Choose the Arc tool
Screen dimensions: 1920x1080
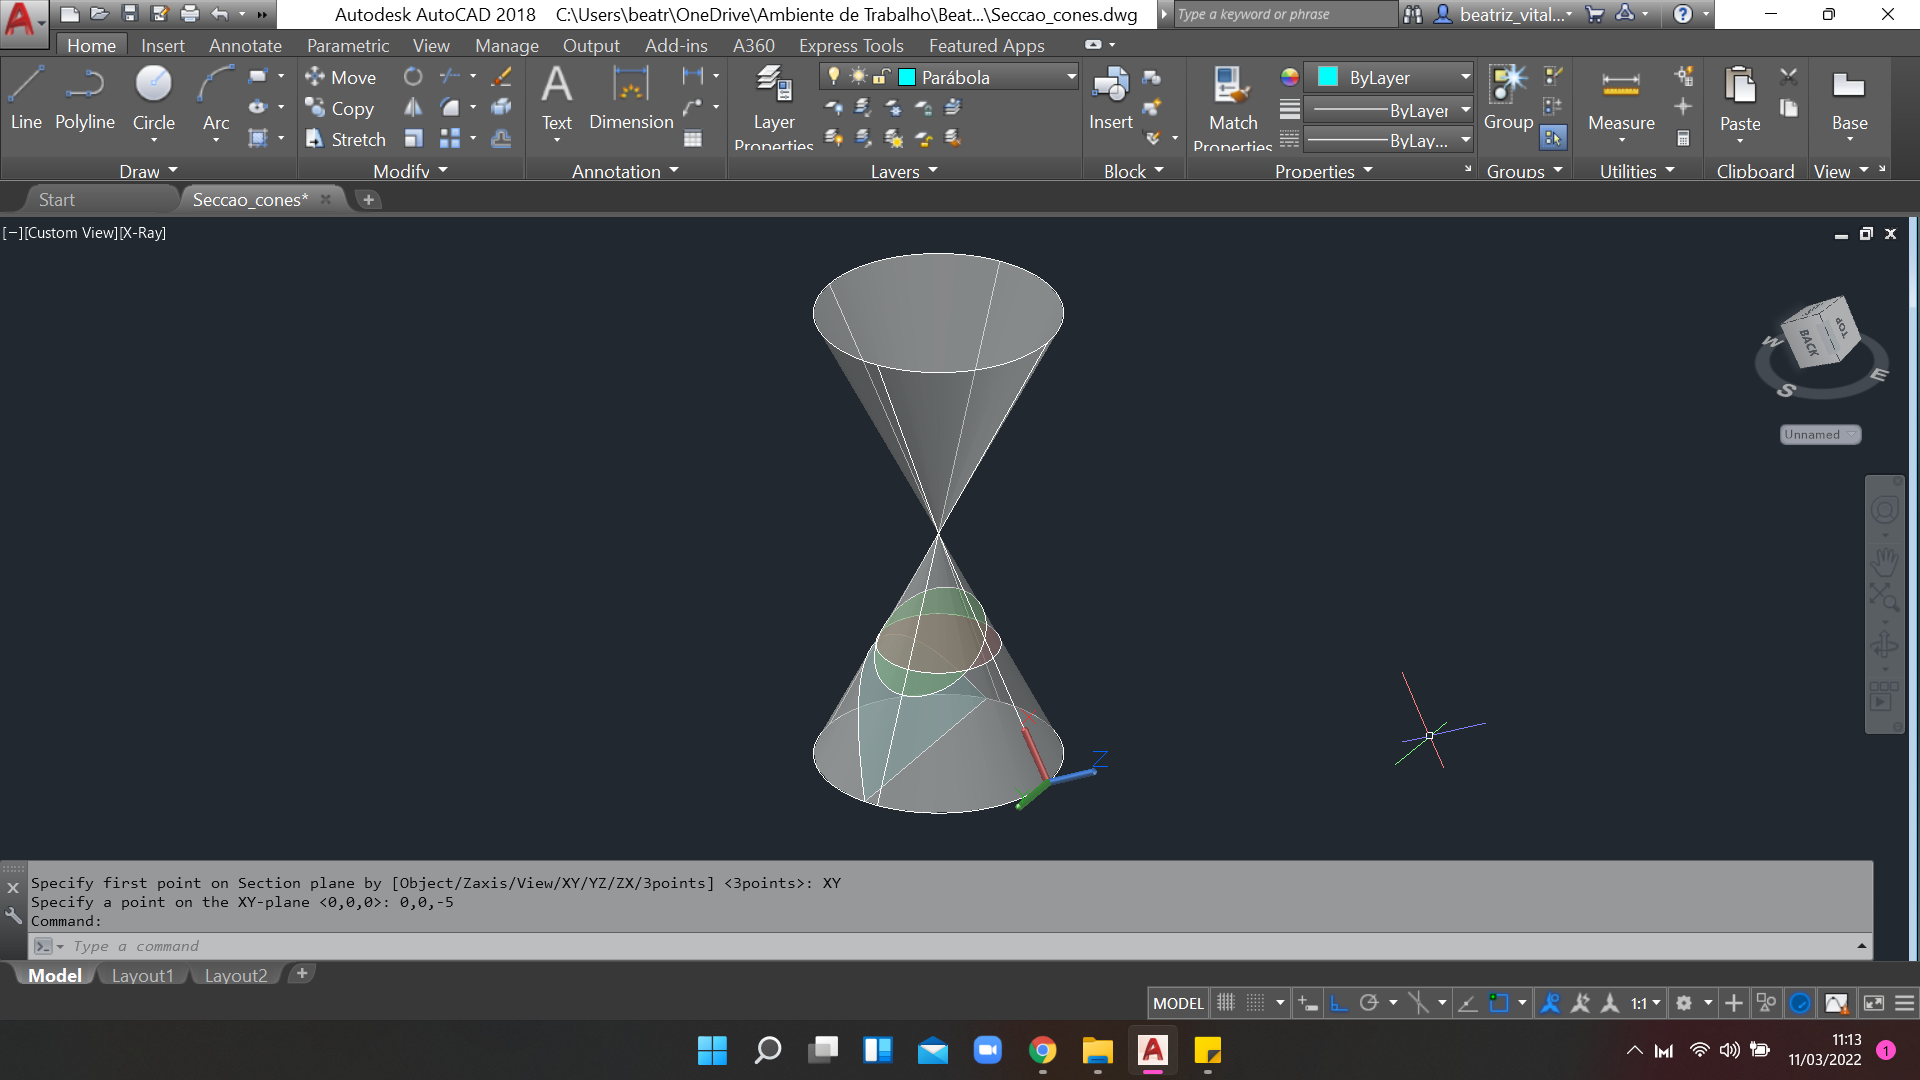click(x=216, y=98)
